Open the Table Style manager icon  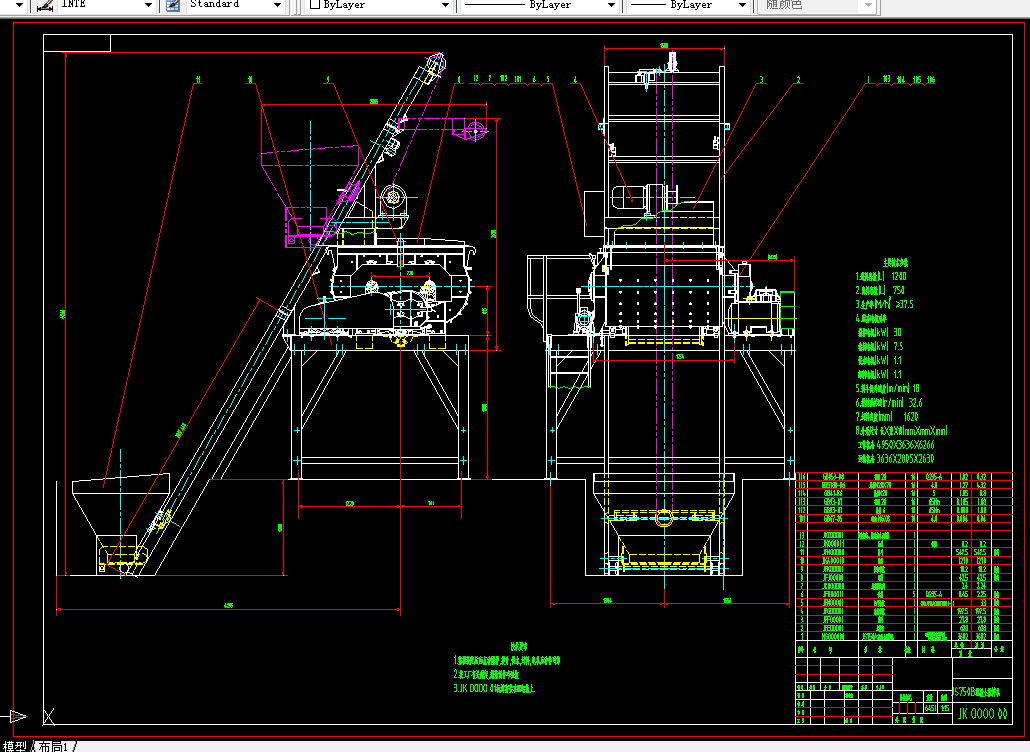(173, 5)
